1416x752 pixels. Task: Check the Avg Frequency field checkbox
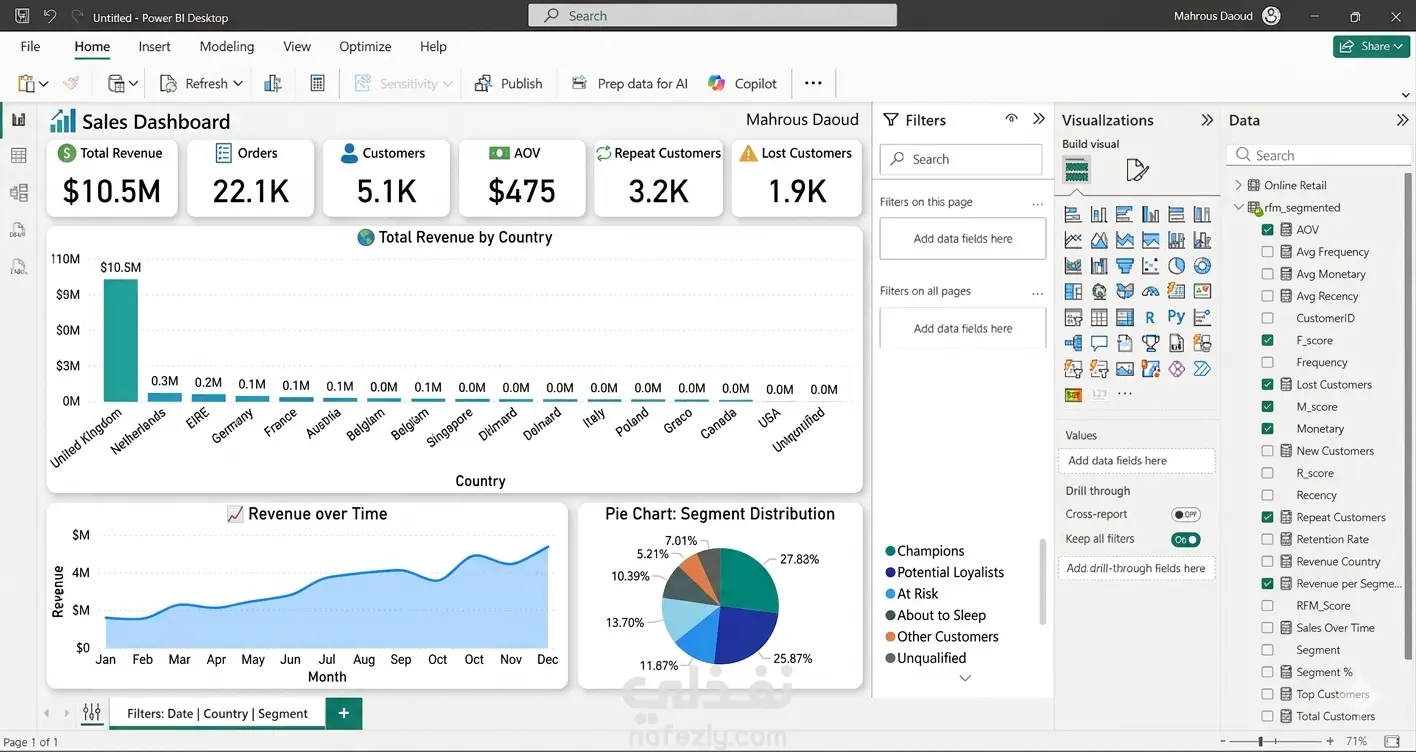1268,252
